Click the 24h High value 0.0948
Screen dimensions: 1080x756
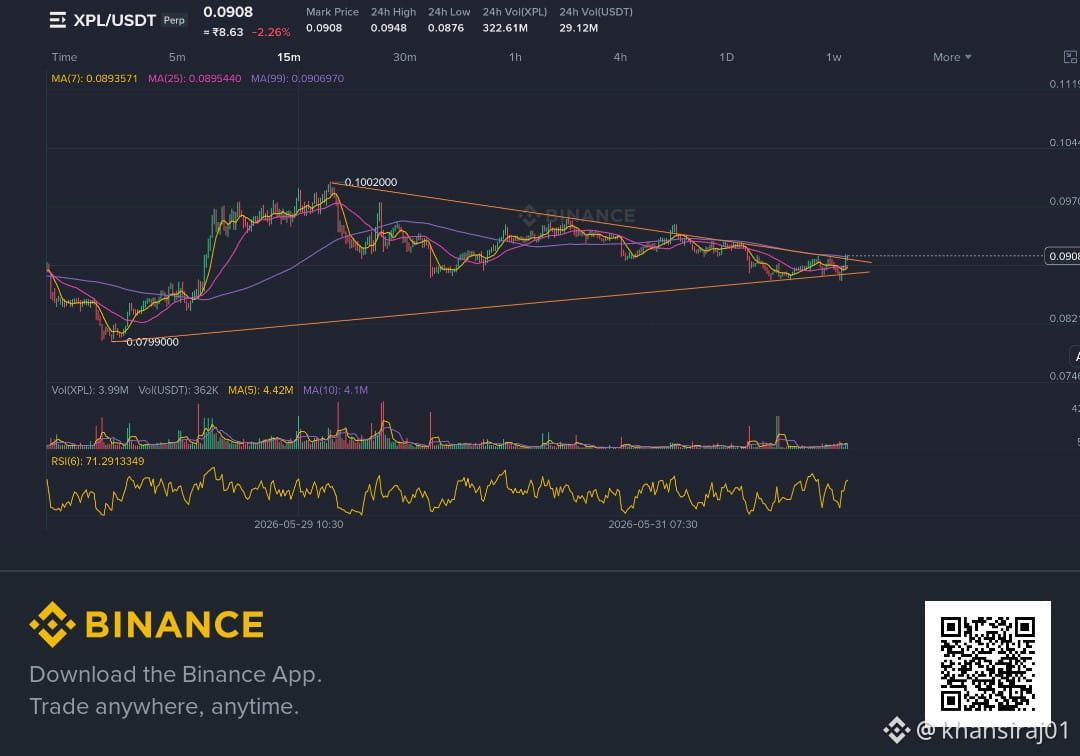388,28
